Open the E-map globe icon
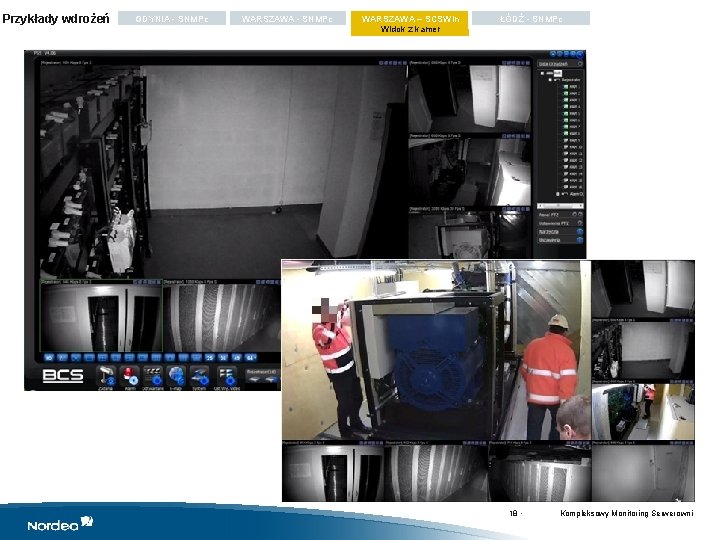Screen dimensions: 720x540 [x=176, y=376]
